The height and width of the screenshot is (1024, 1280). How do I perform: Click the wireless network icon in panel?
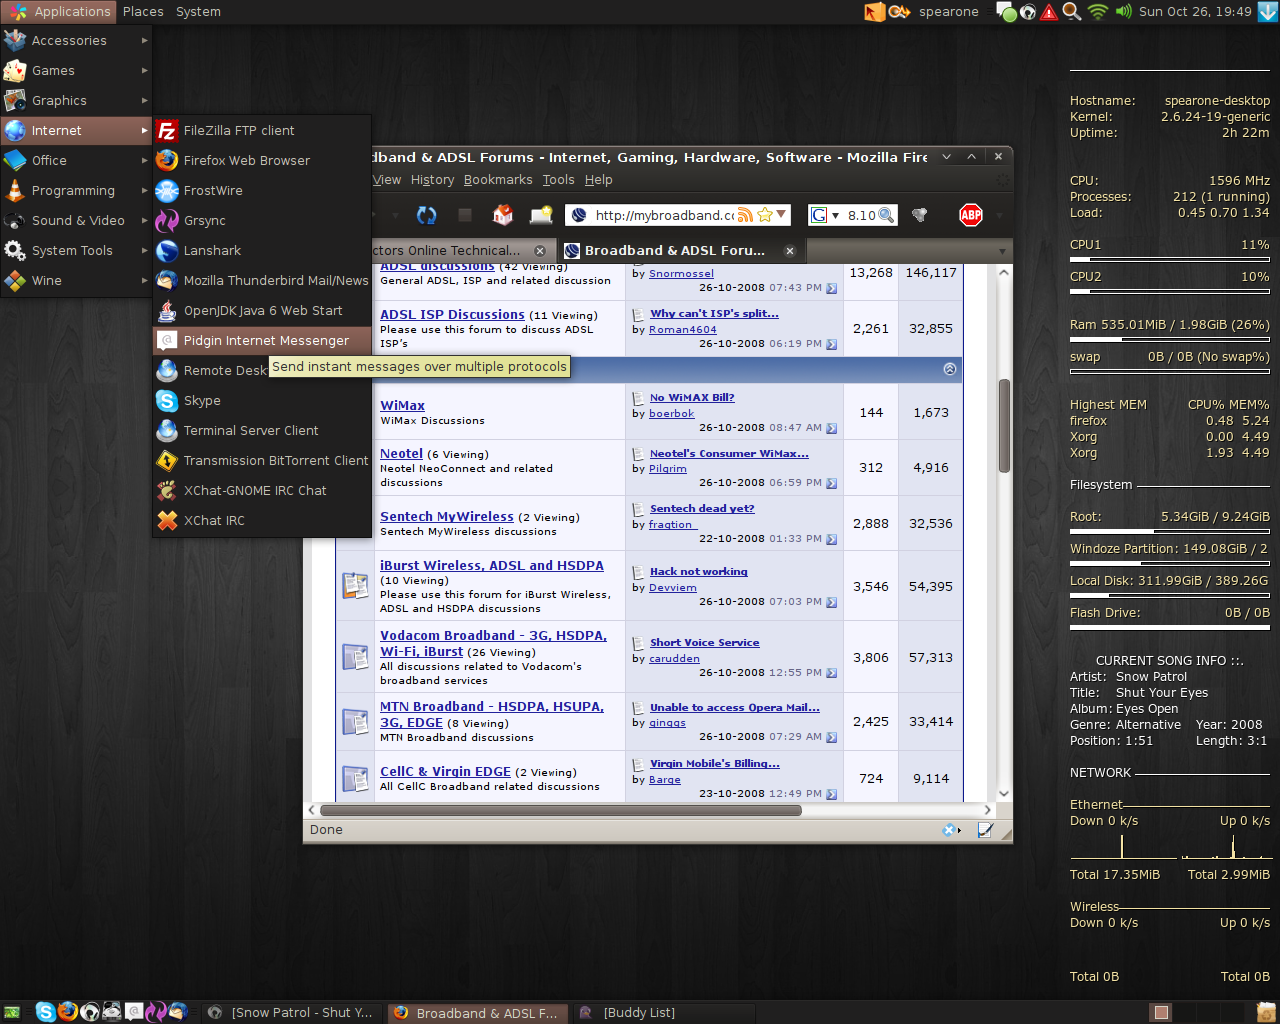pos(1097,12)
